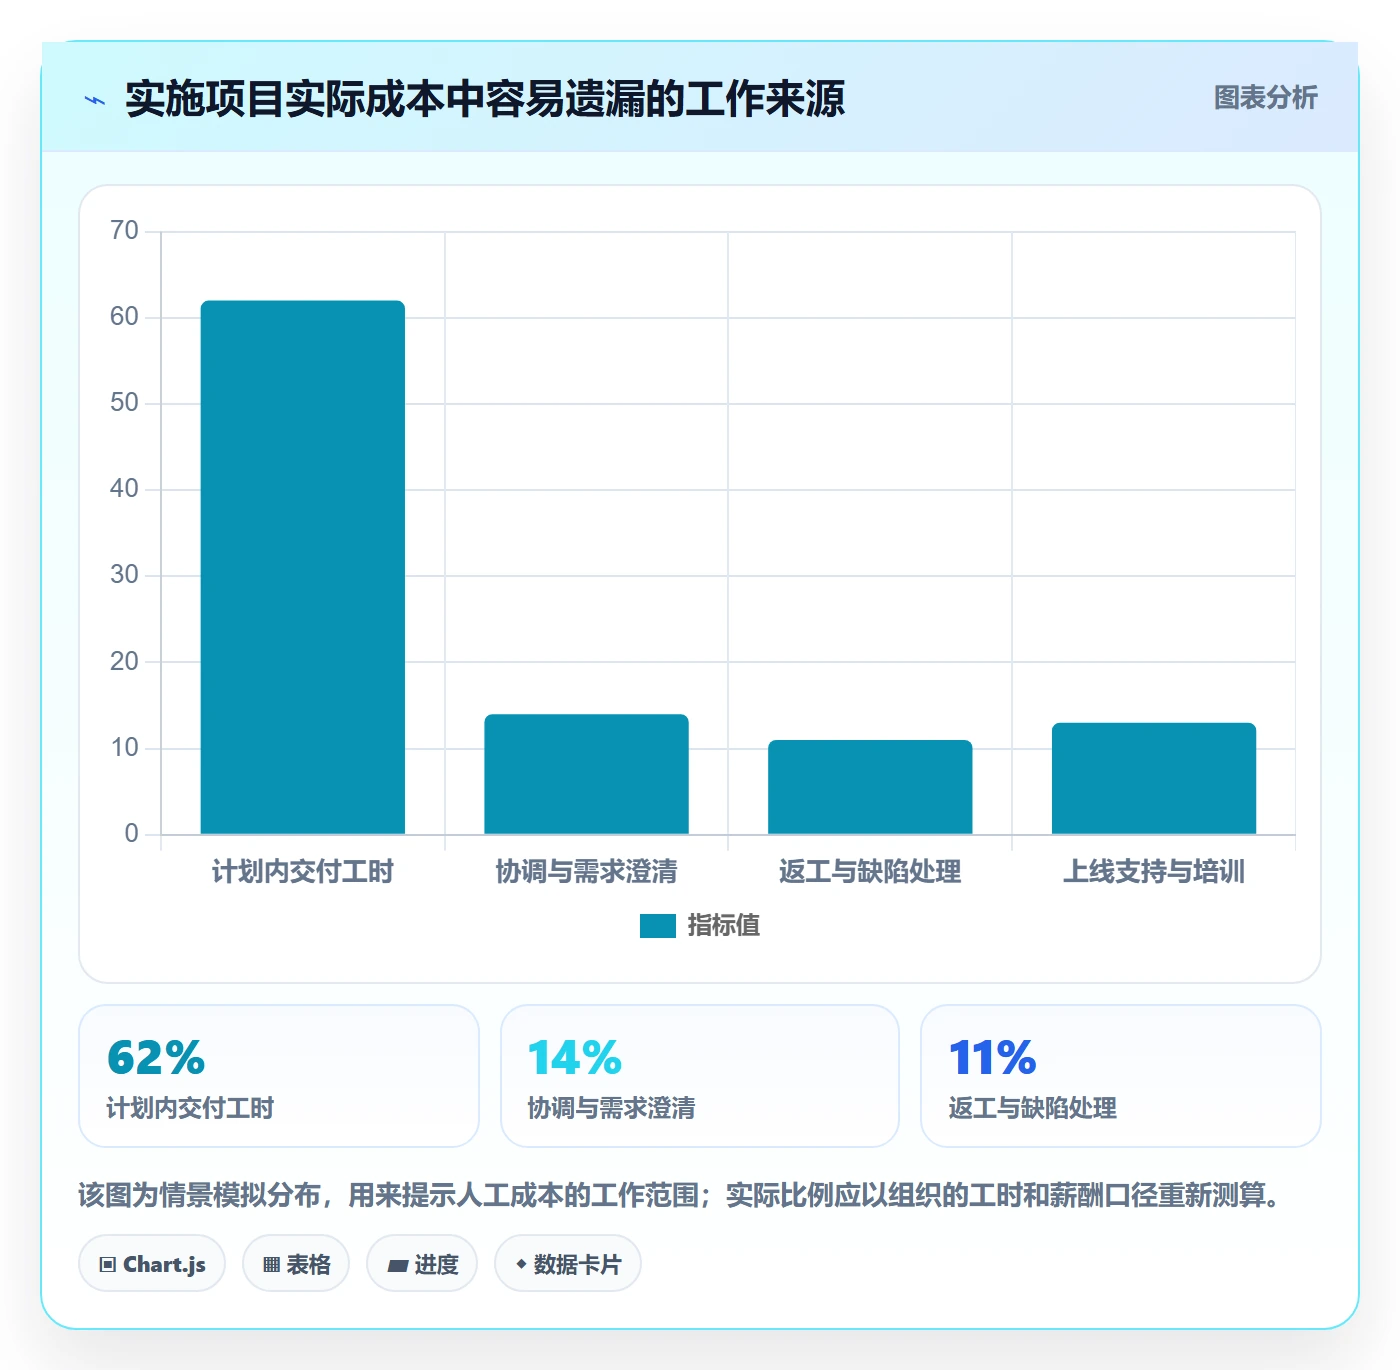This screenshot has height=1370, width=1400.
Task: Click the 62% value in the stat card
Action: click(156, 1058)
